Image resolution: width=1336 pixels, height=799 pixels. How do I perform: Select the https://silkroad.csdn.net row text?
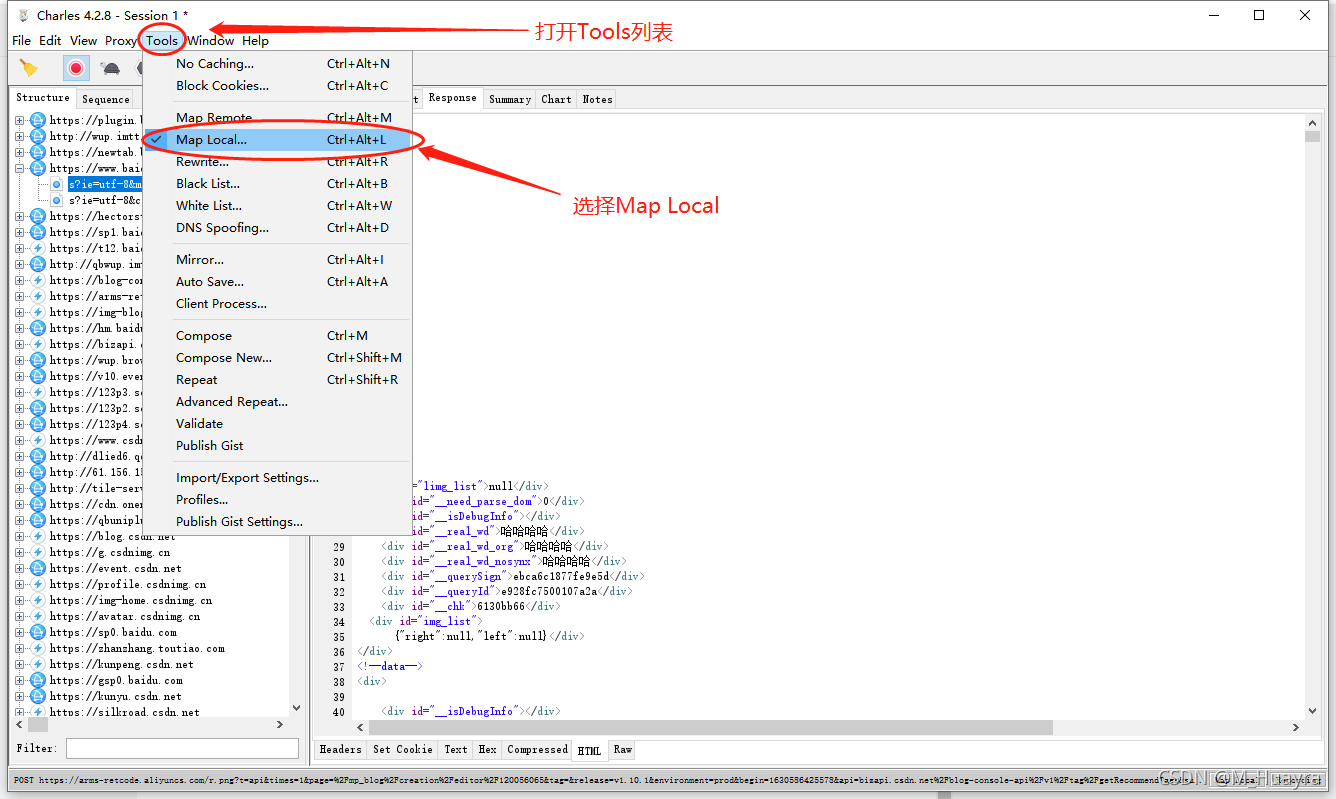(x=124, y=712)
